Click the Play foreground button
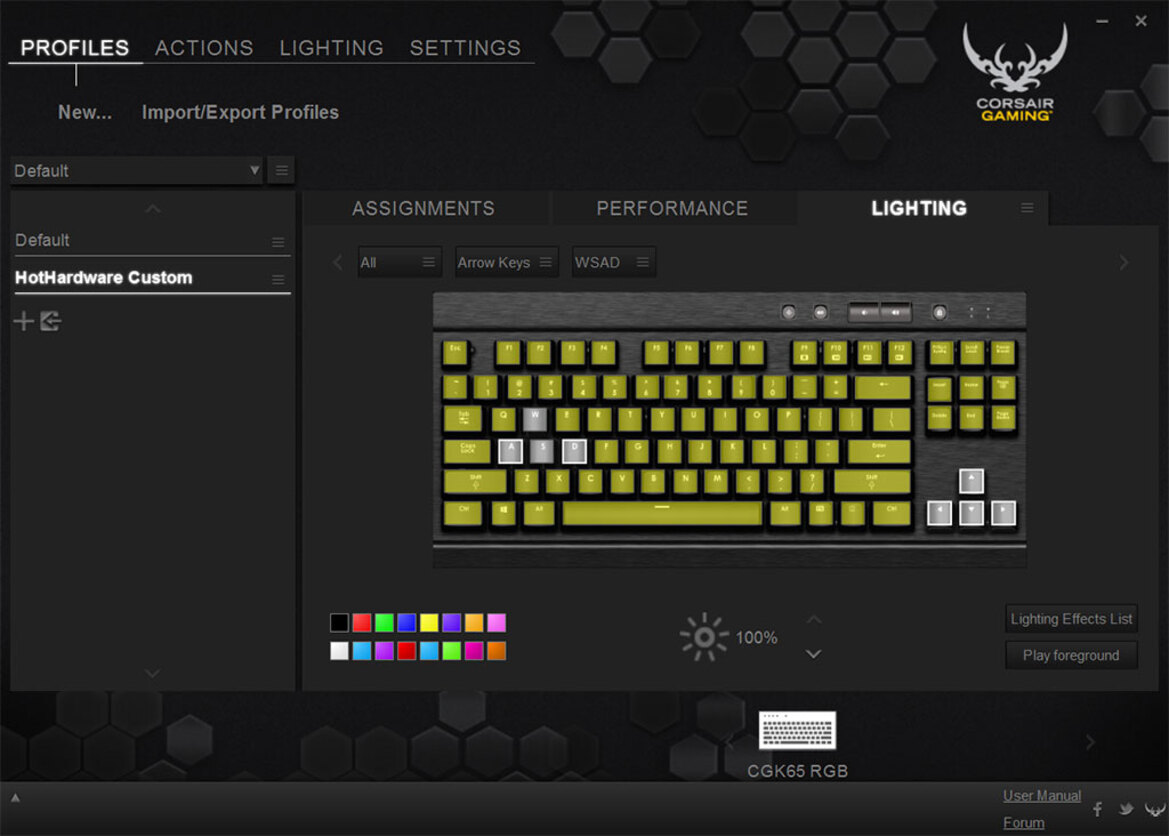 pos(1071,656)
